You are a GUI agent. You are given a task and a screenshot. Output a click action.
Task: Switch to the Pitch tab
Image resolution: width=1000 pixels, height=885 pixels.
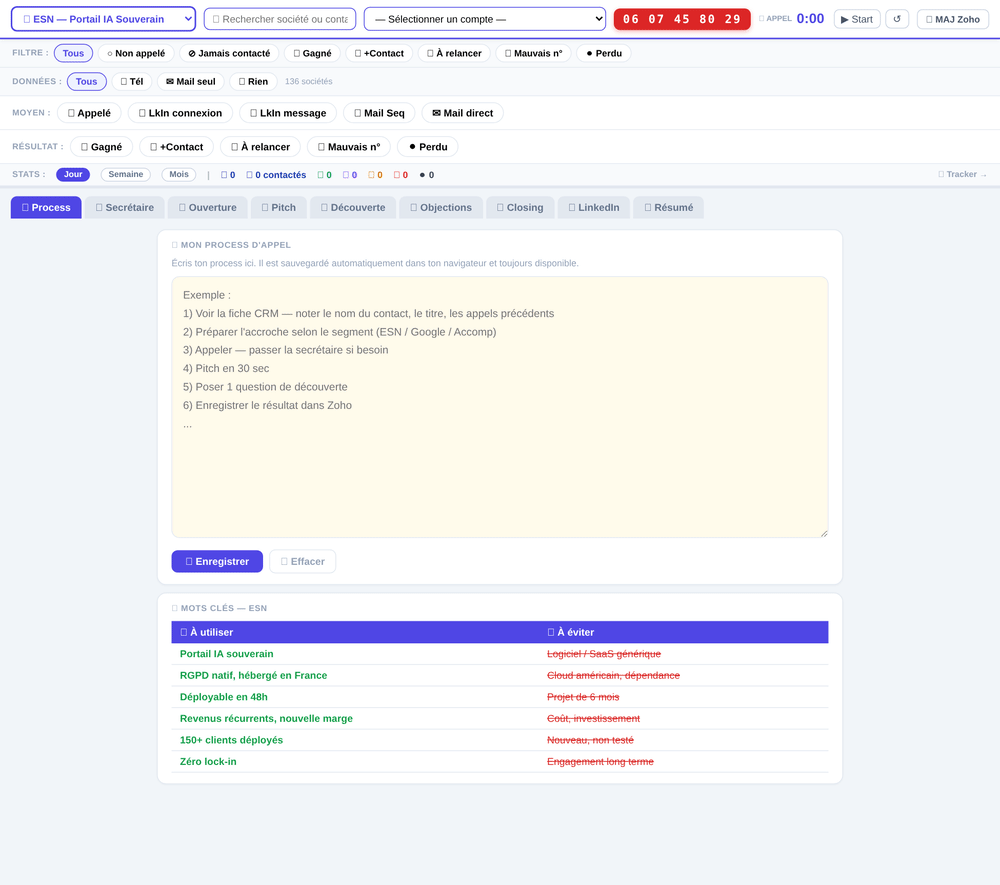coord(279,207)
